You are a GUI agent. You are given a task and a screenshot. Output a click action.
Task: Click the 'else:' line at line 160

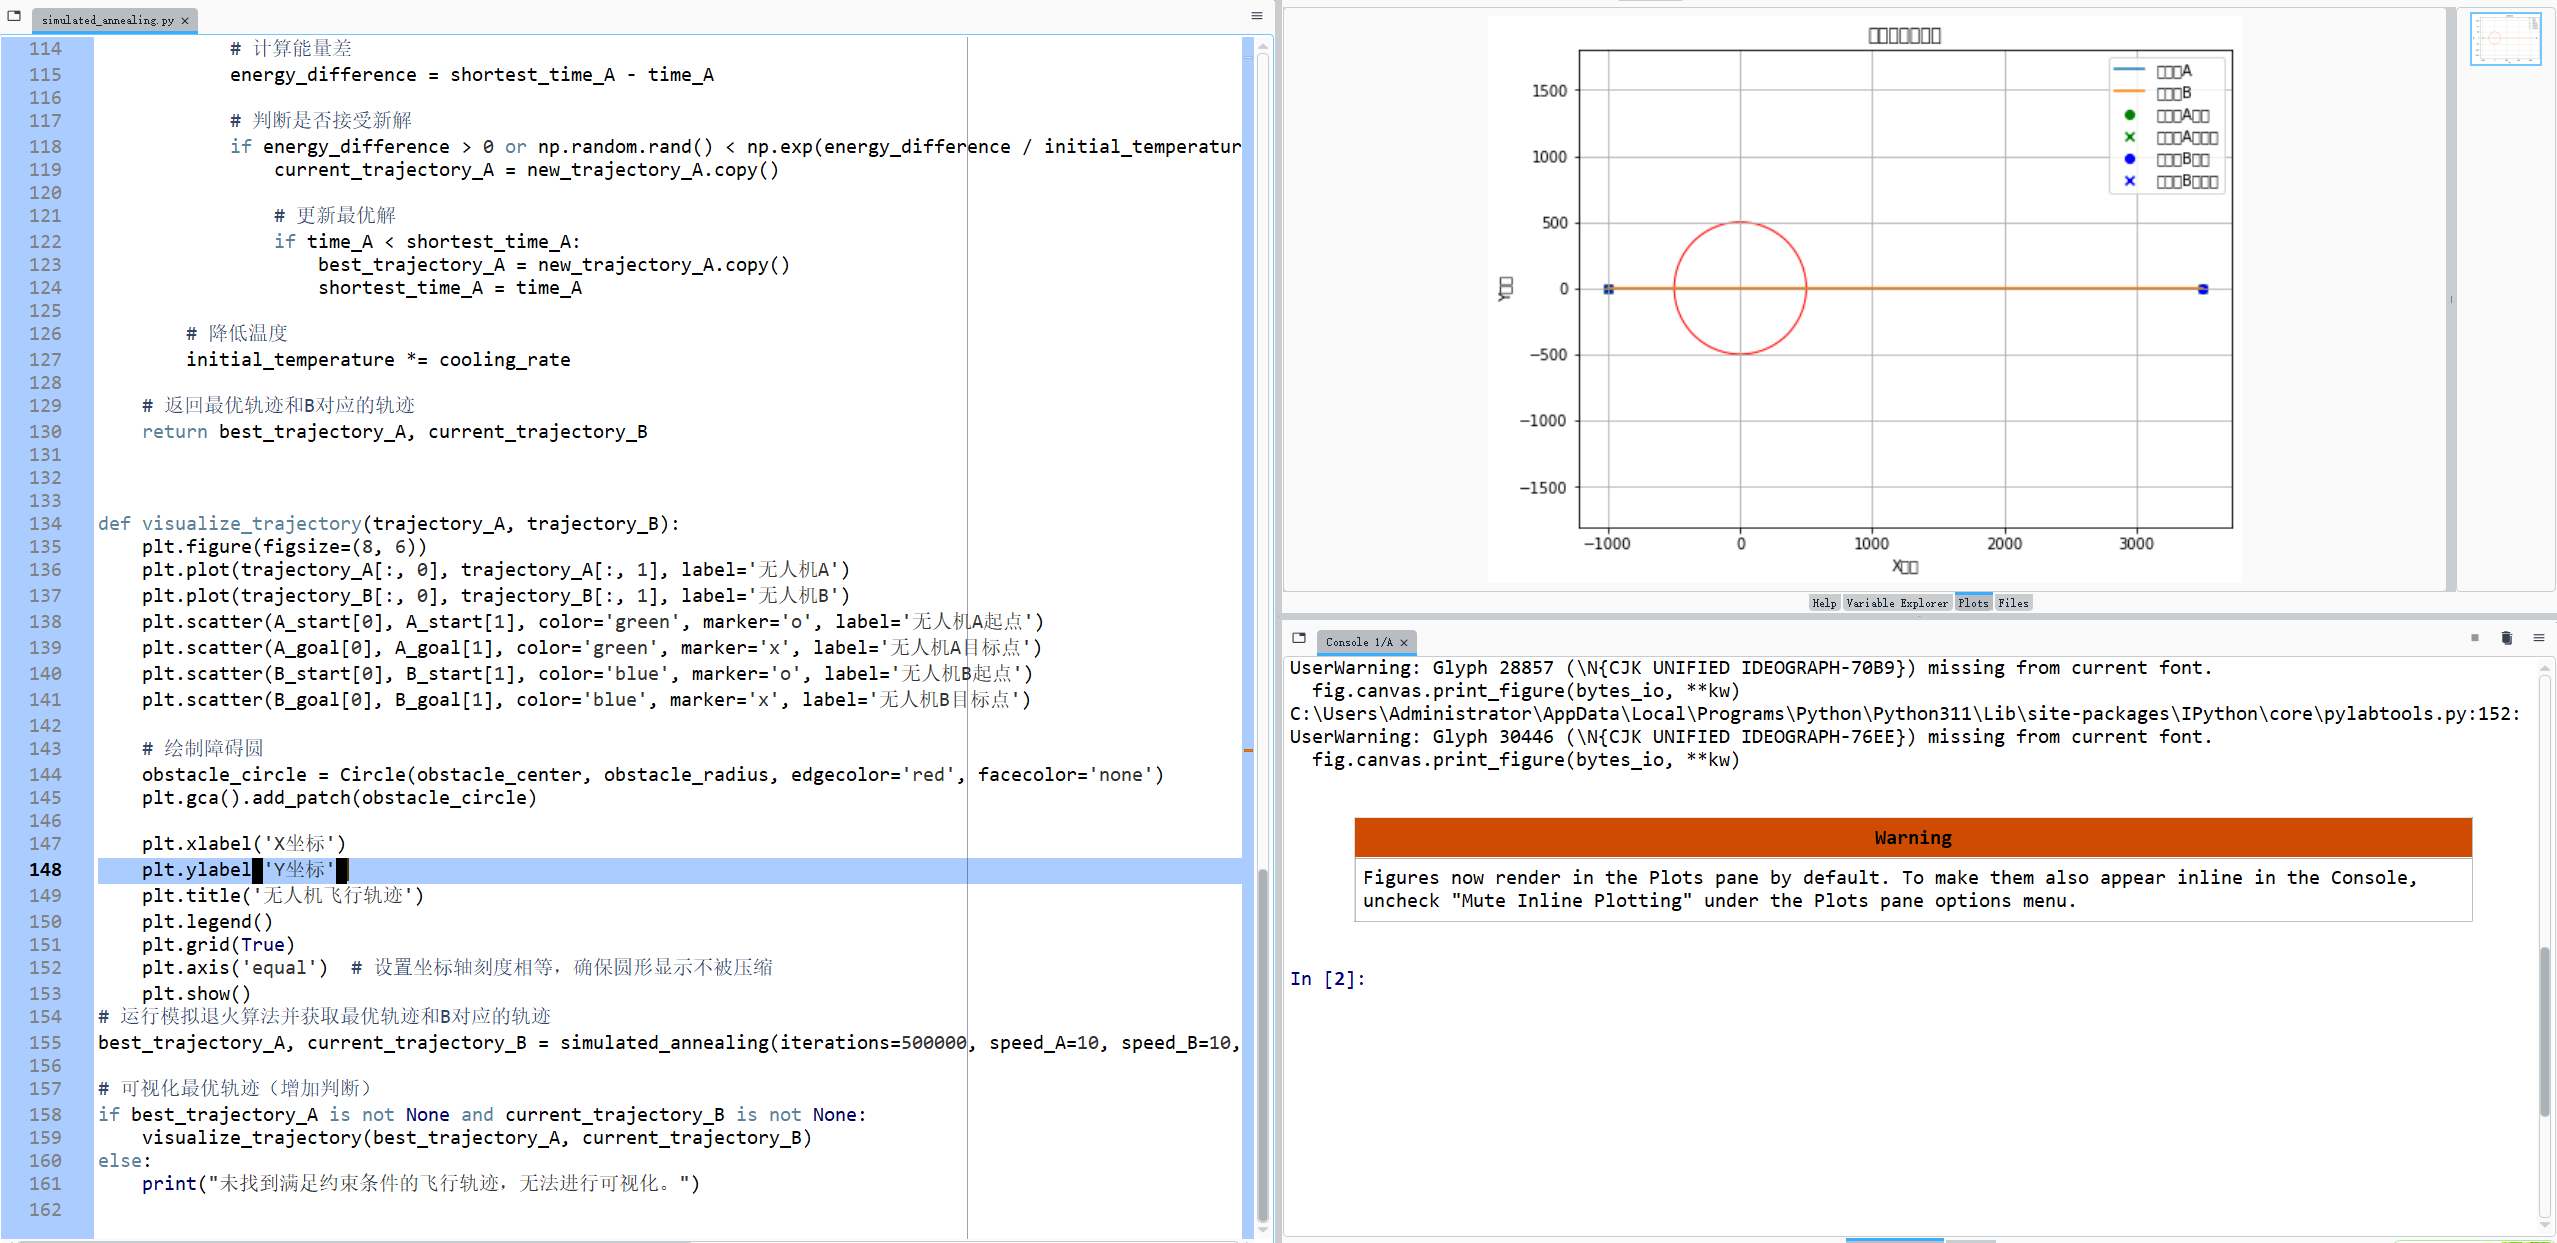125,1161
